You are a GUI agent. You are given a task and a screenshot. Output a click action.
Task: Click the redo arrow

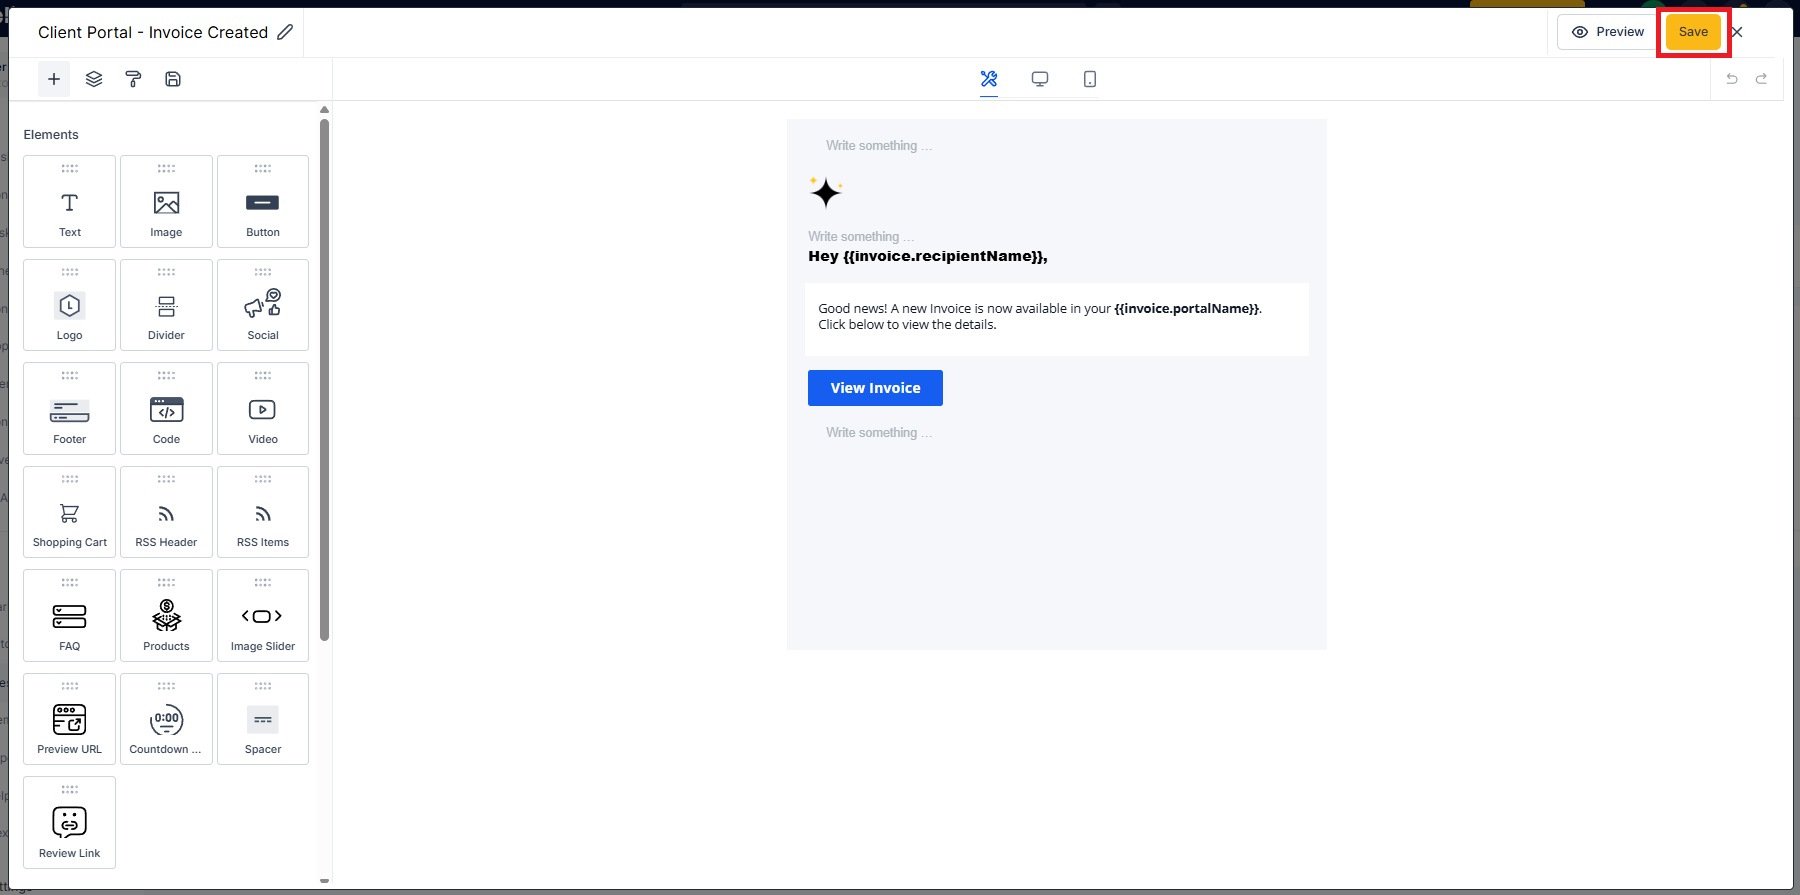point(1761,79)
